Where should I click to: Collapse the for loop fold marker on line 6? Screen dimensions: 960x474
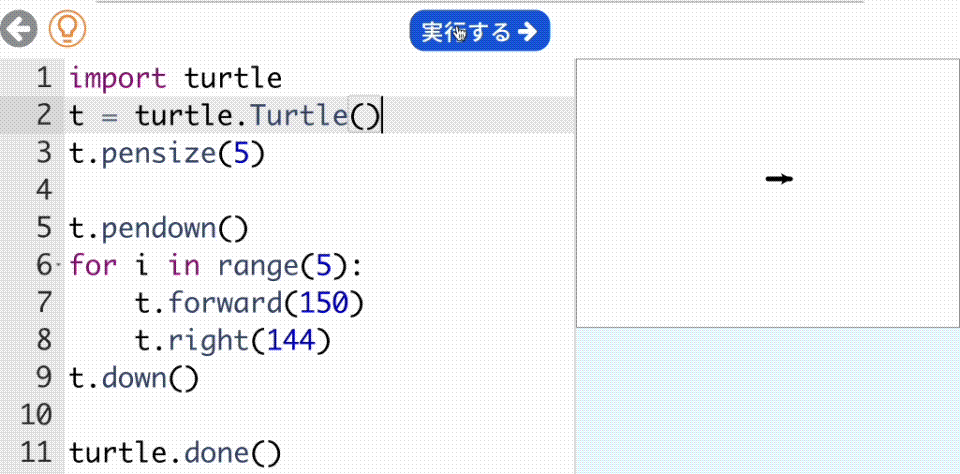coord(60,266)
